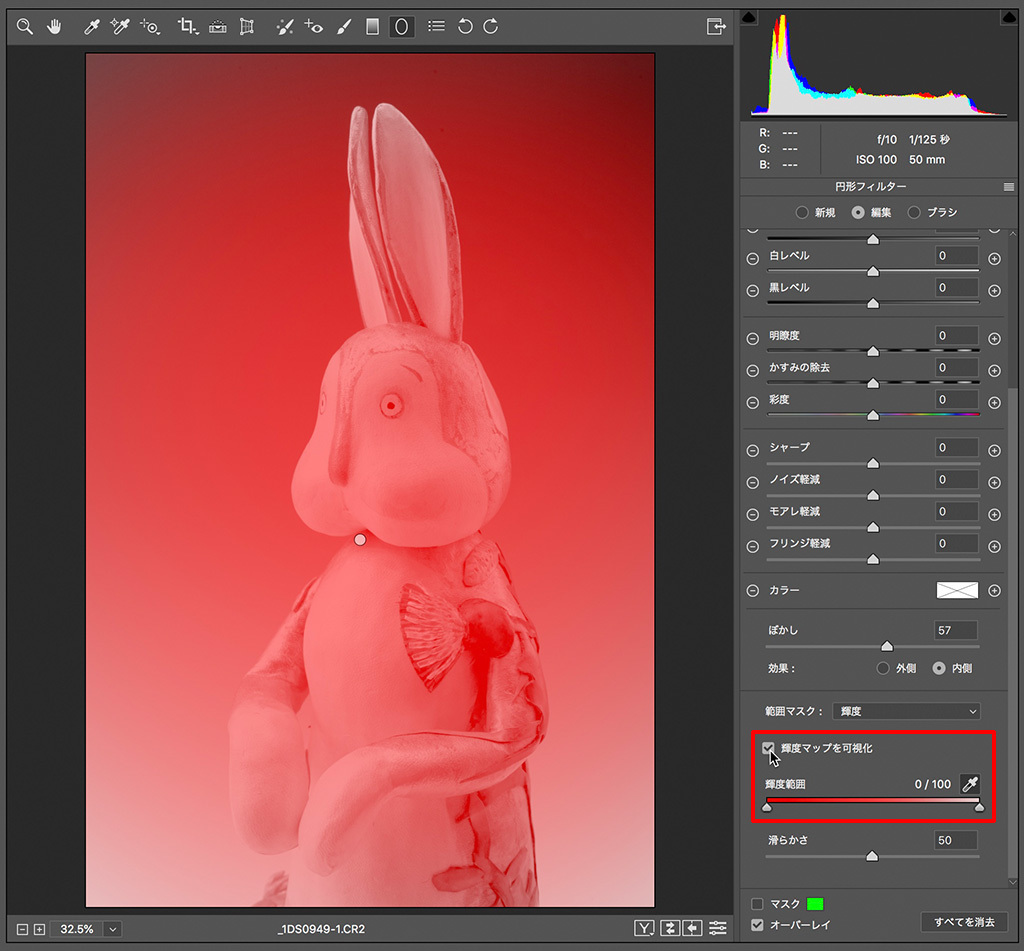Swap before and after settings

coord(669,928)
